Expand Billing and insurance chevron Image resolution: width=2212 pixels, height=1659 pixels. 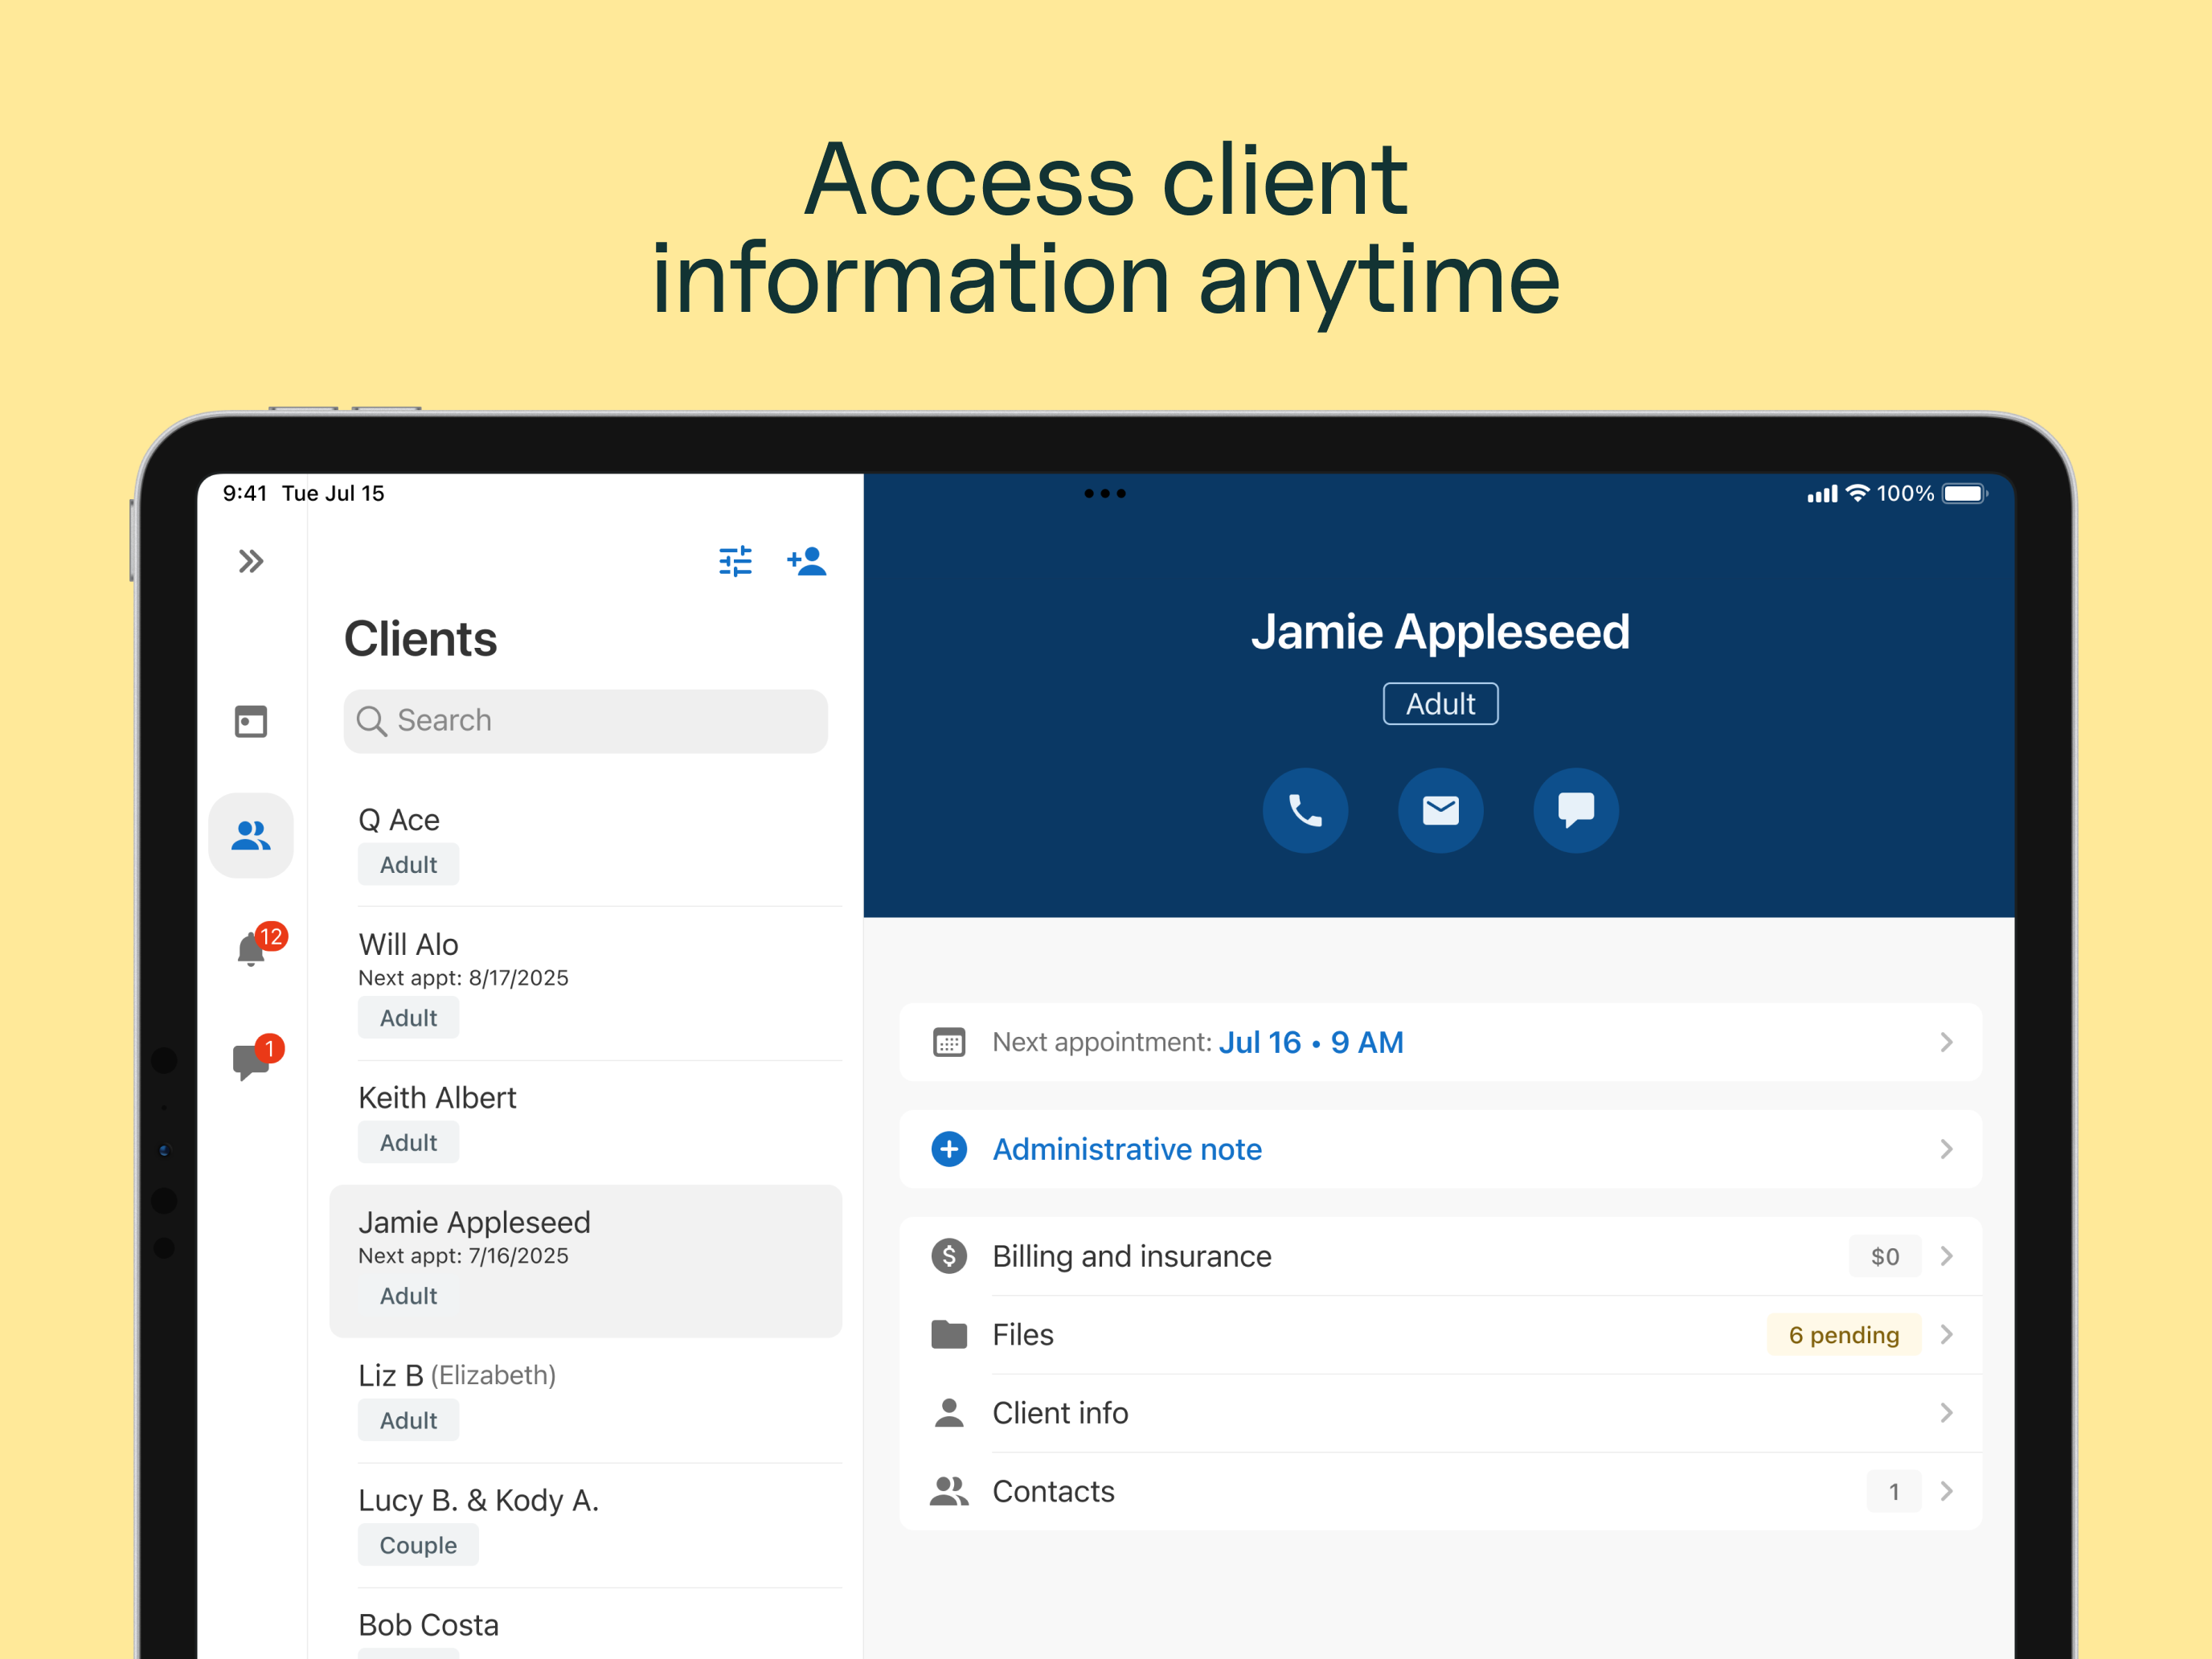(1945, 1256)
